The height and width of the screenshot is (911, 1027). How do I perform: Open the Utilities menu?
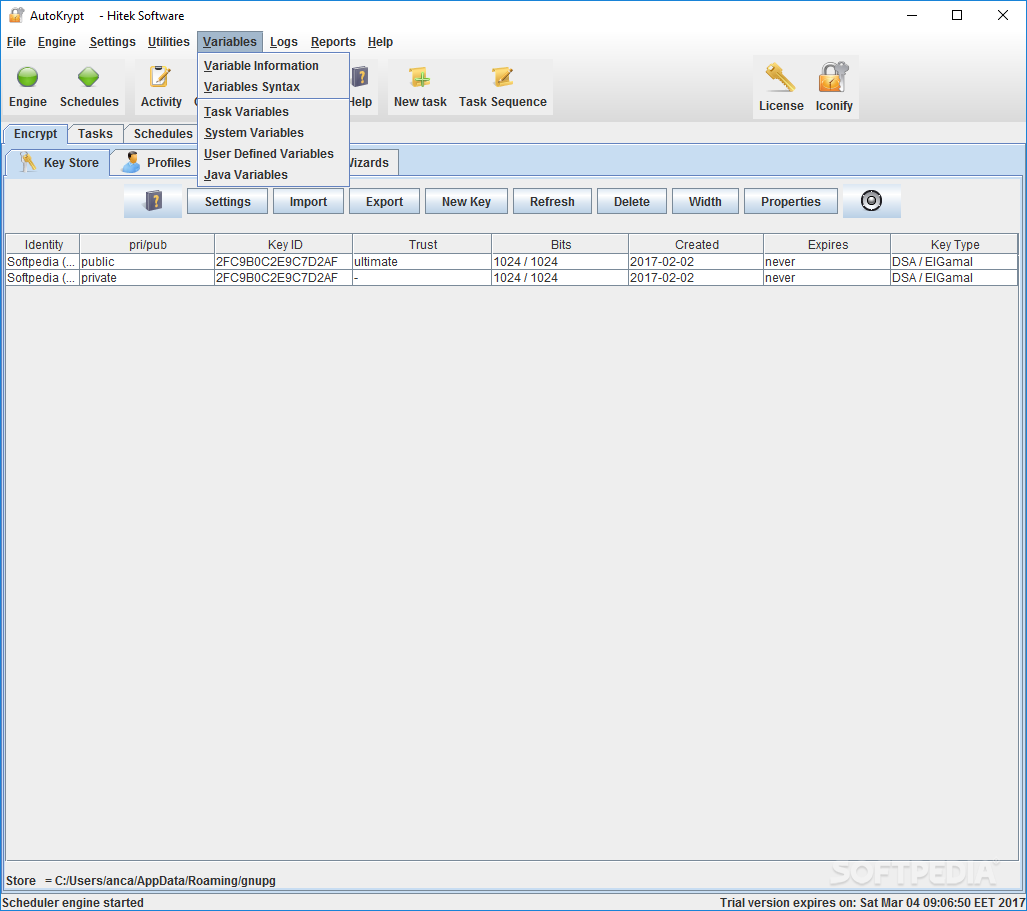[168, 42]
